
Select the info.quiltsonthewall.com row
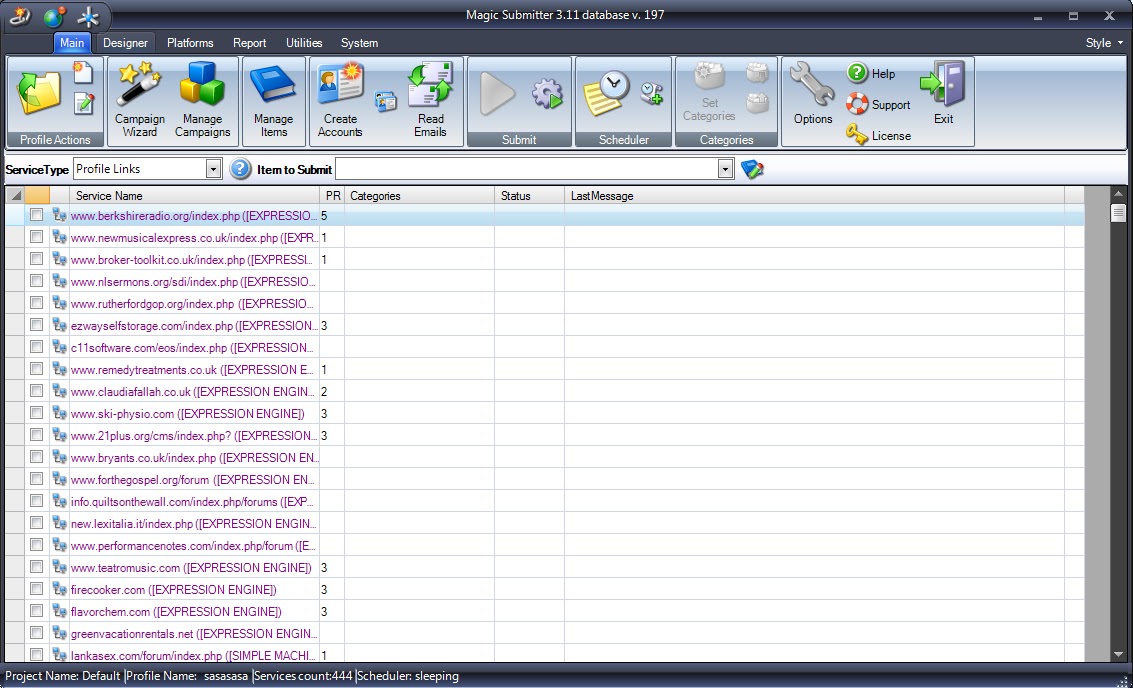pyautogui.click(x=545, y=501)
